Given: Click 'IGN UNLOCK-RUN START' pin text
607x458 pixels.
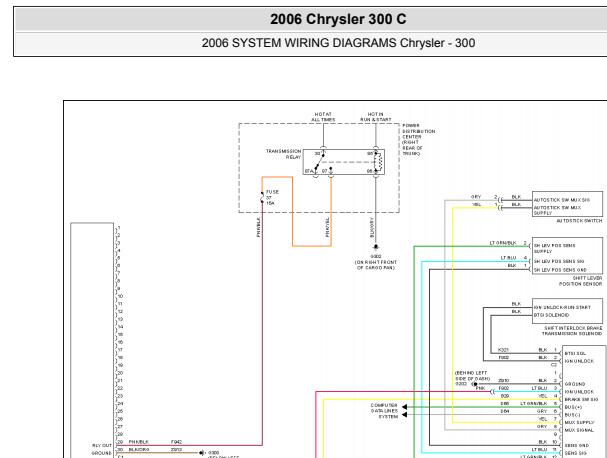Looking at the screenshot, I should (x=562, y=307).
